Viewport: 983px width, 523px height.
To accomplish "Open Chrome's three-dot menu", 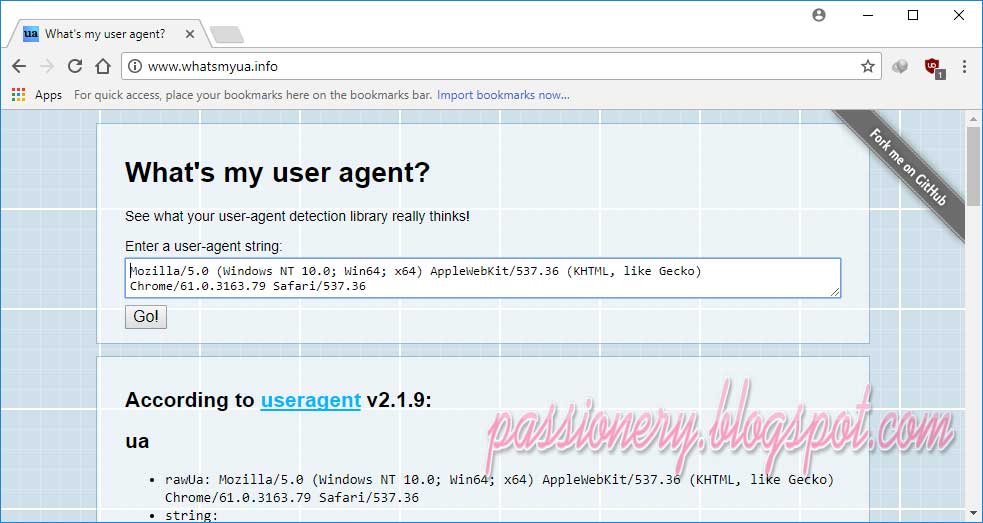I will point(964,66).
